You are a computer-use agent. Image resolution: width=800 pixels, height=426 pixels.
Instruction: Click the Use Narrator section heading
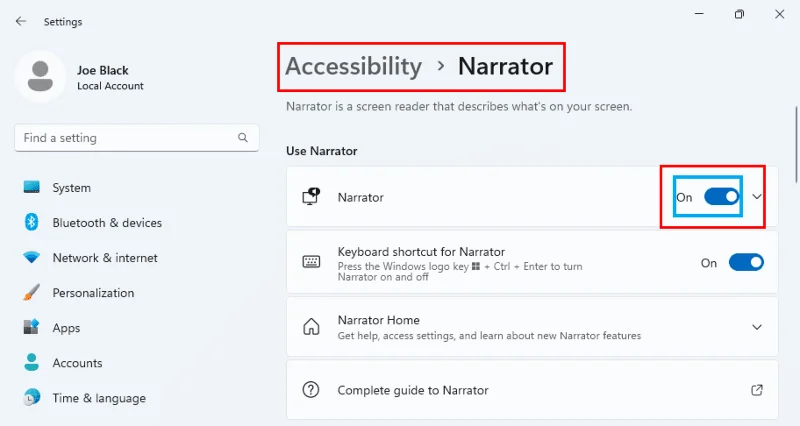(x=321, y=151)
